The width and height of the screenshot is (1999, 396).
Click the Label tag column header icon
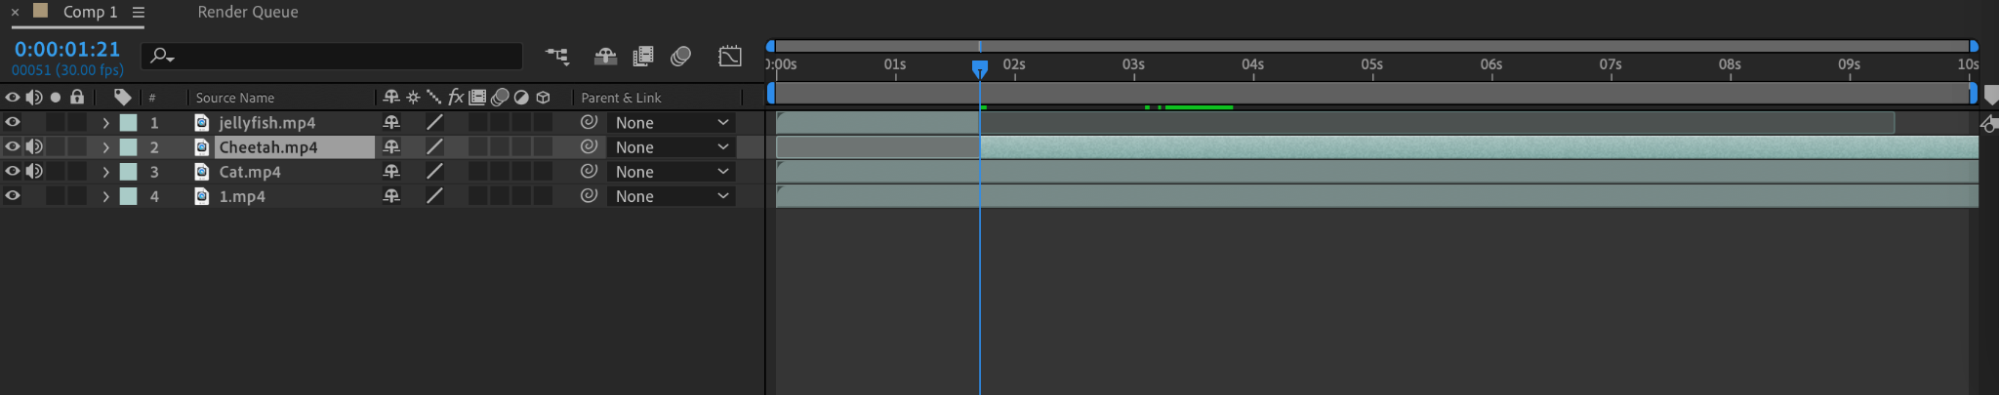(x=122, y=97)
